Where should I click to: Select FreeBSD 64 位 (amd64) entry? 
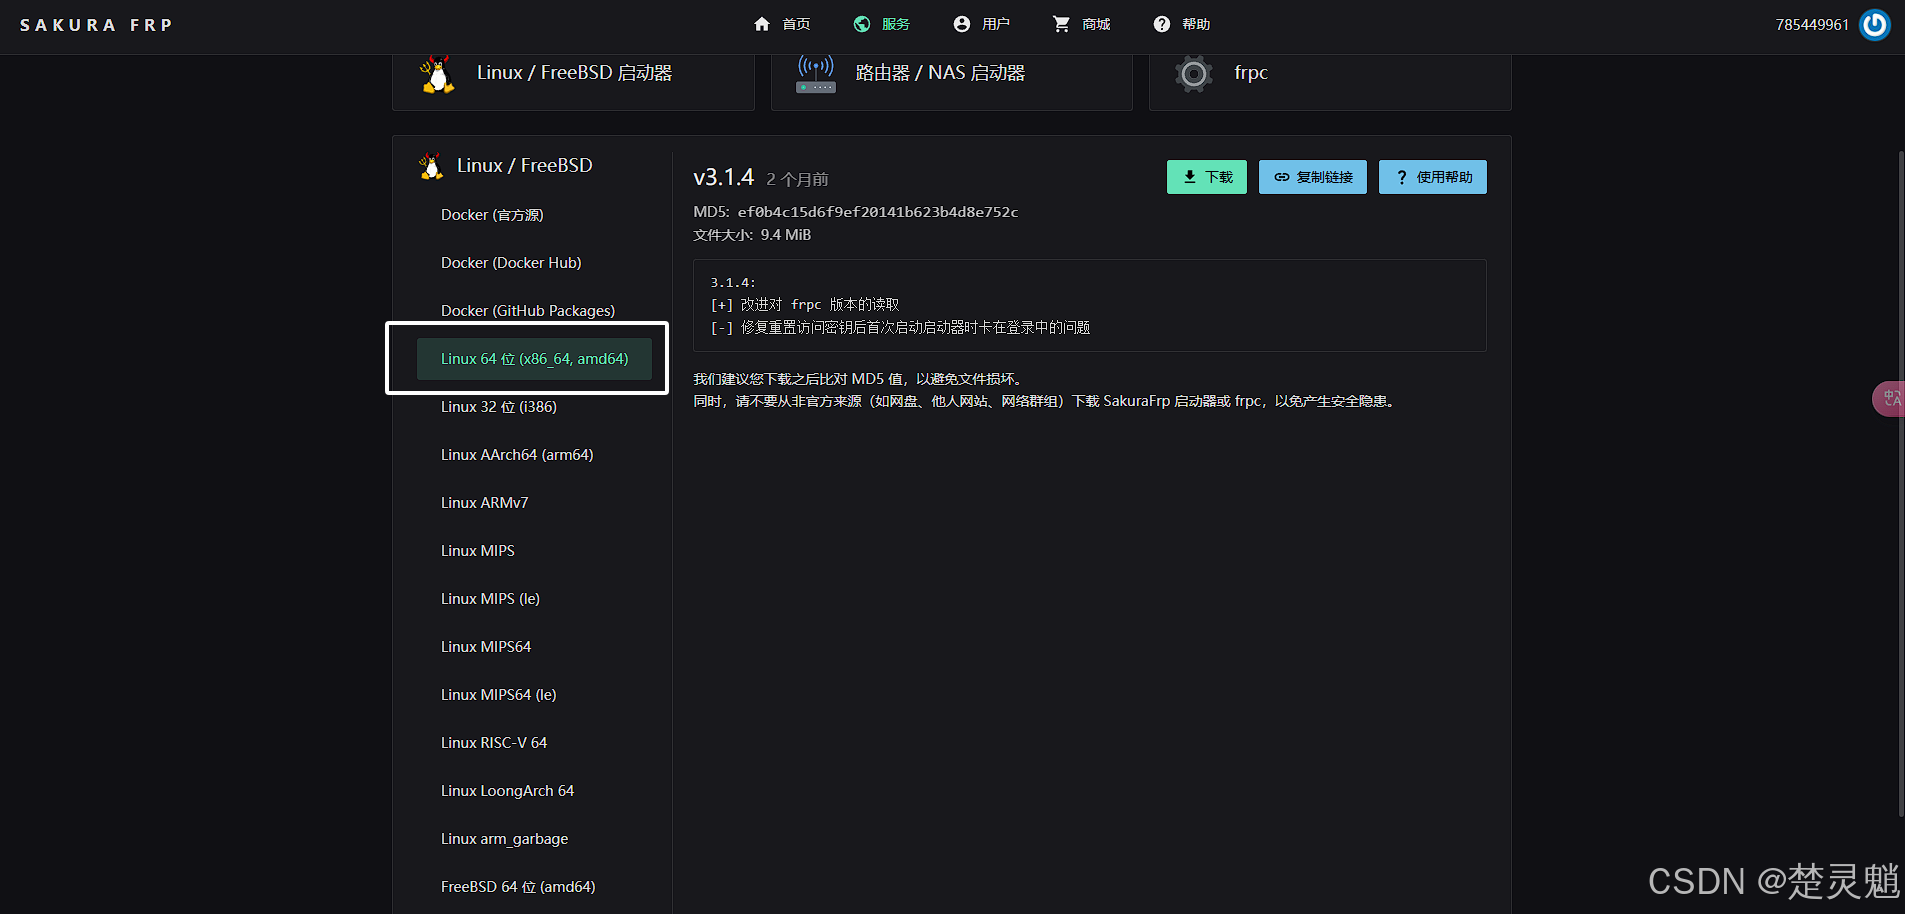click(x=534, y=887)
